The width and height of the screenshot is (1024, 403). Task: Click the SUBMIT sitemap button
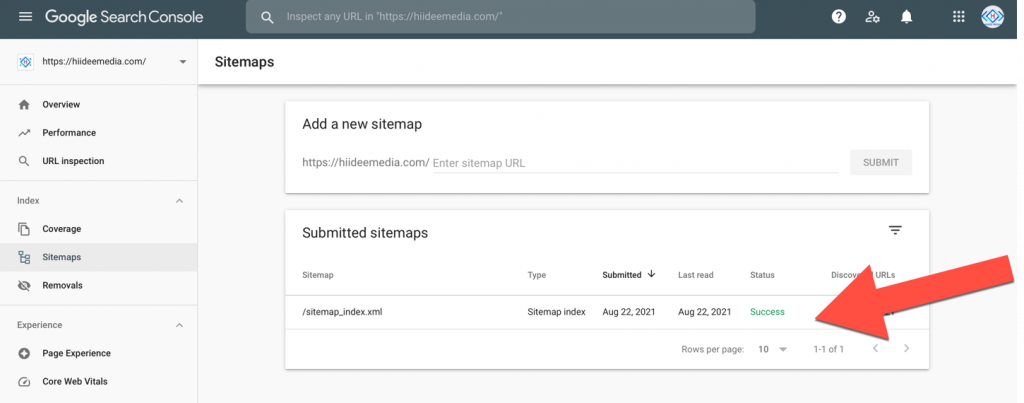(881, 163)
